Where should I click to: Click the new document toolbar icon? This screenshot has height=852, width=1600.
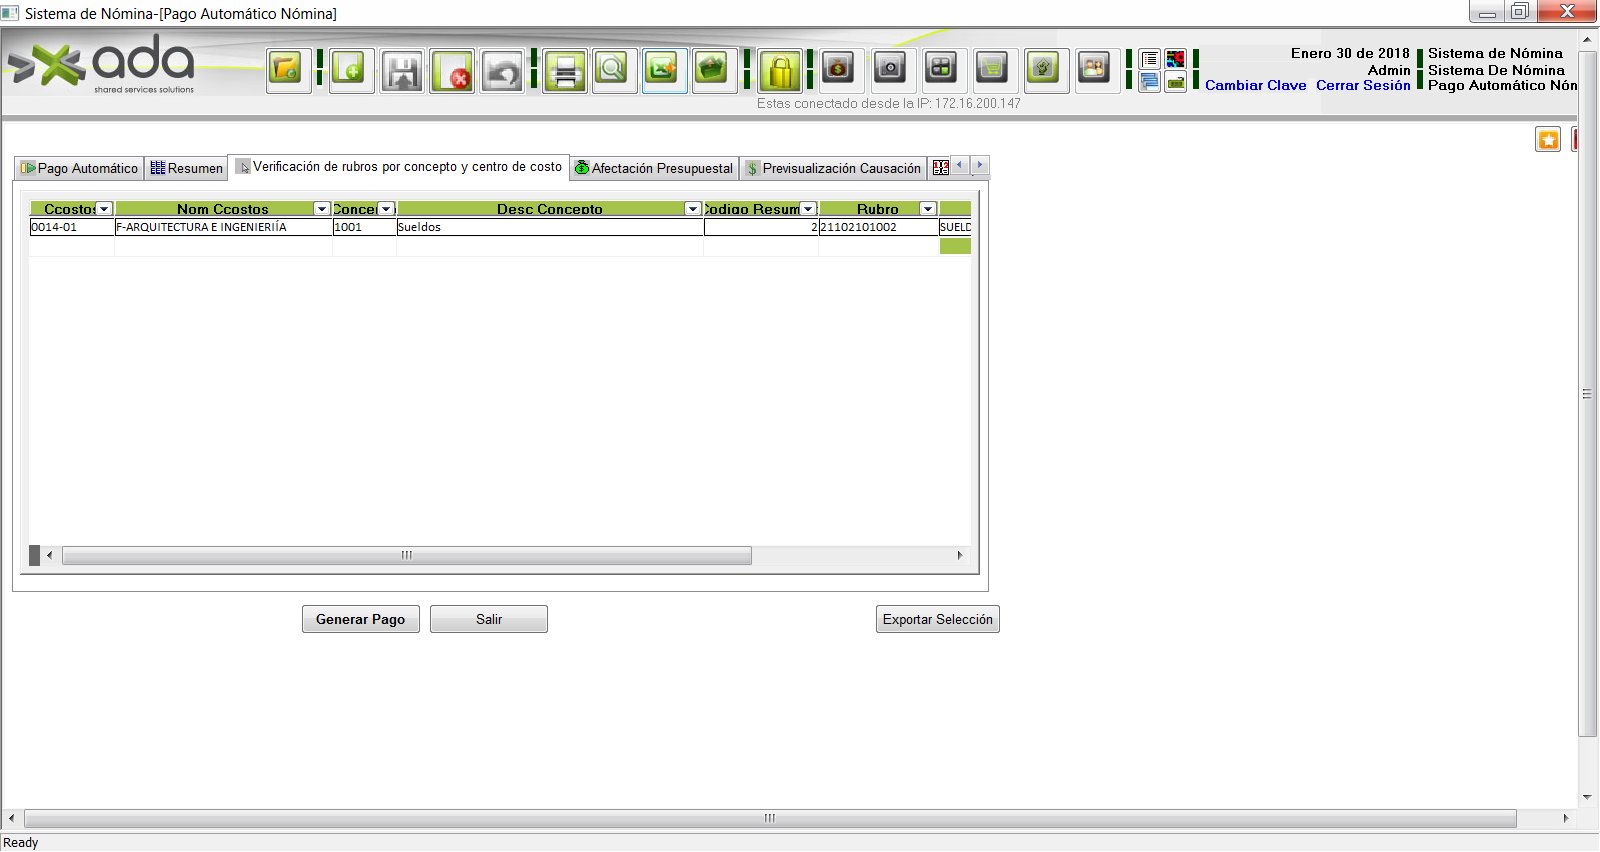[351, 71]
